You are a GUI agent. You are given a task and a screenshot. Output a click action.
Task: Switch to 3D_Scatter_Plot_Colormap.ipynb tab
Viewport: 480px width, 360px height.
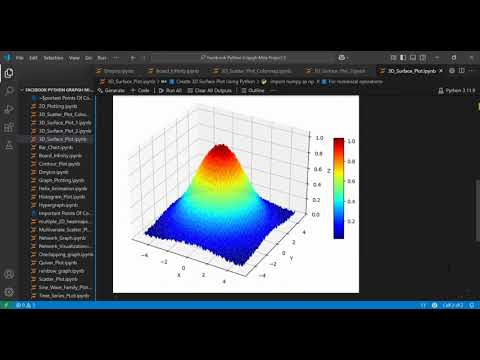[x=252, y=71]
